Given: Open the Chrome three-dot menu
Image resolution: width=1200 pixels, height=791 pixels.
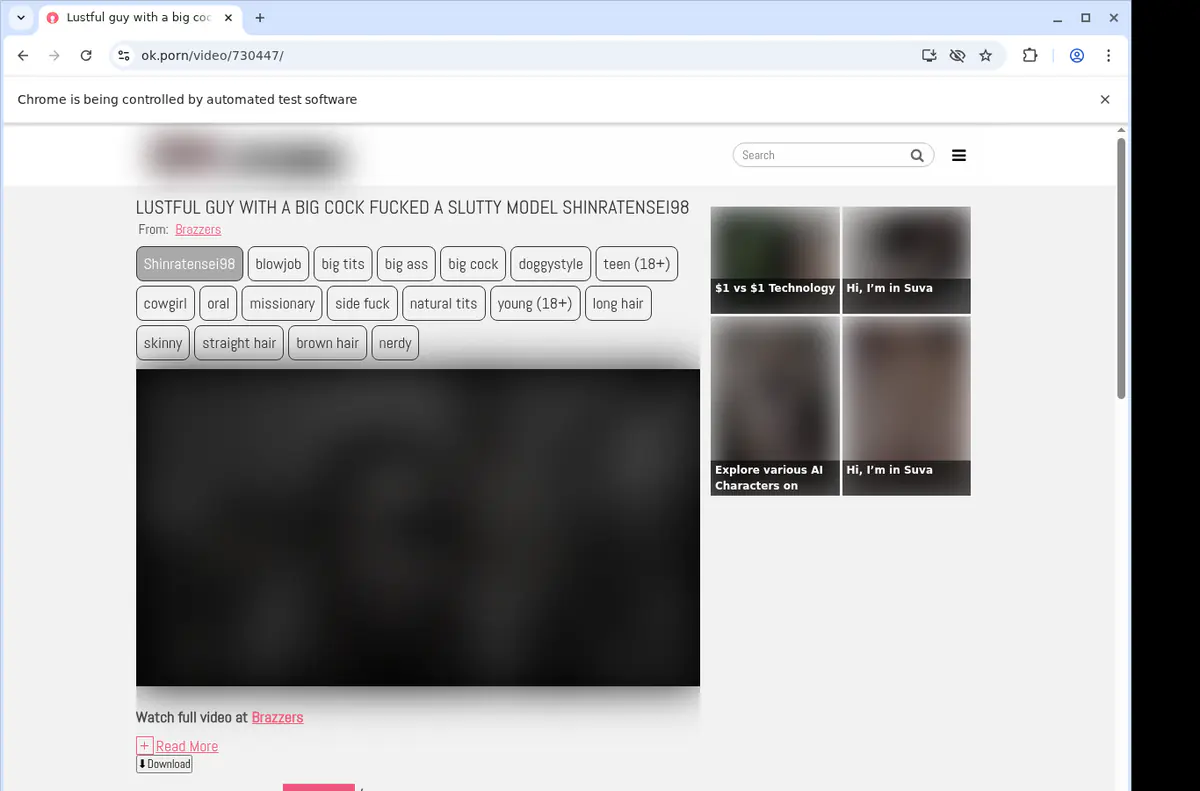Looking at the screenshot, I should pyautogui.click(x=1109, y=56).
